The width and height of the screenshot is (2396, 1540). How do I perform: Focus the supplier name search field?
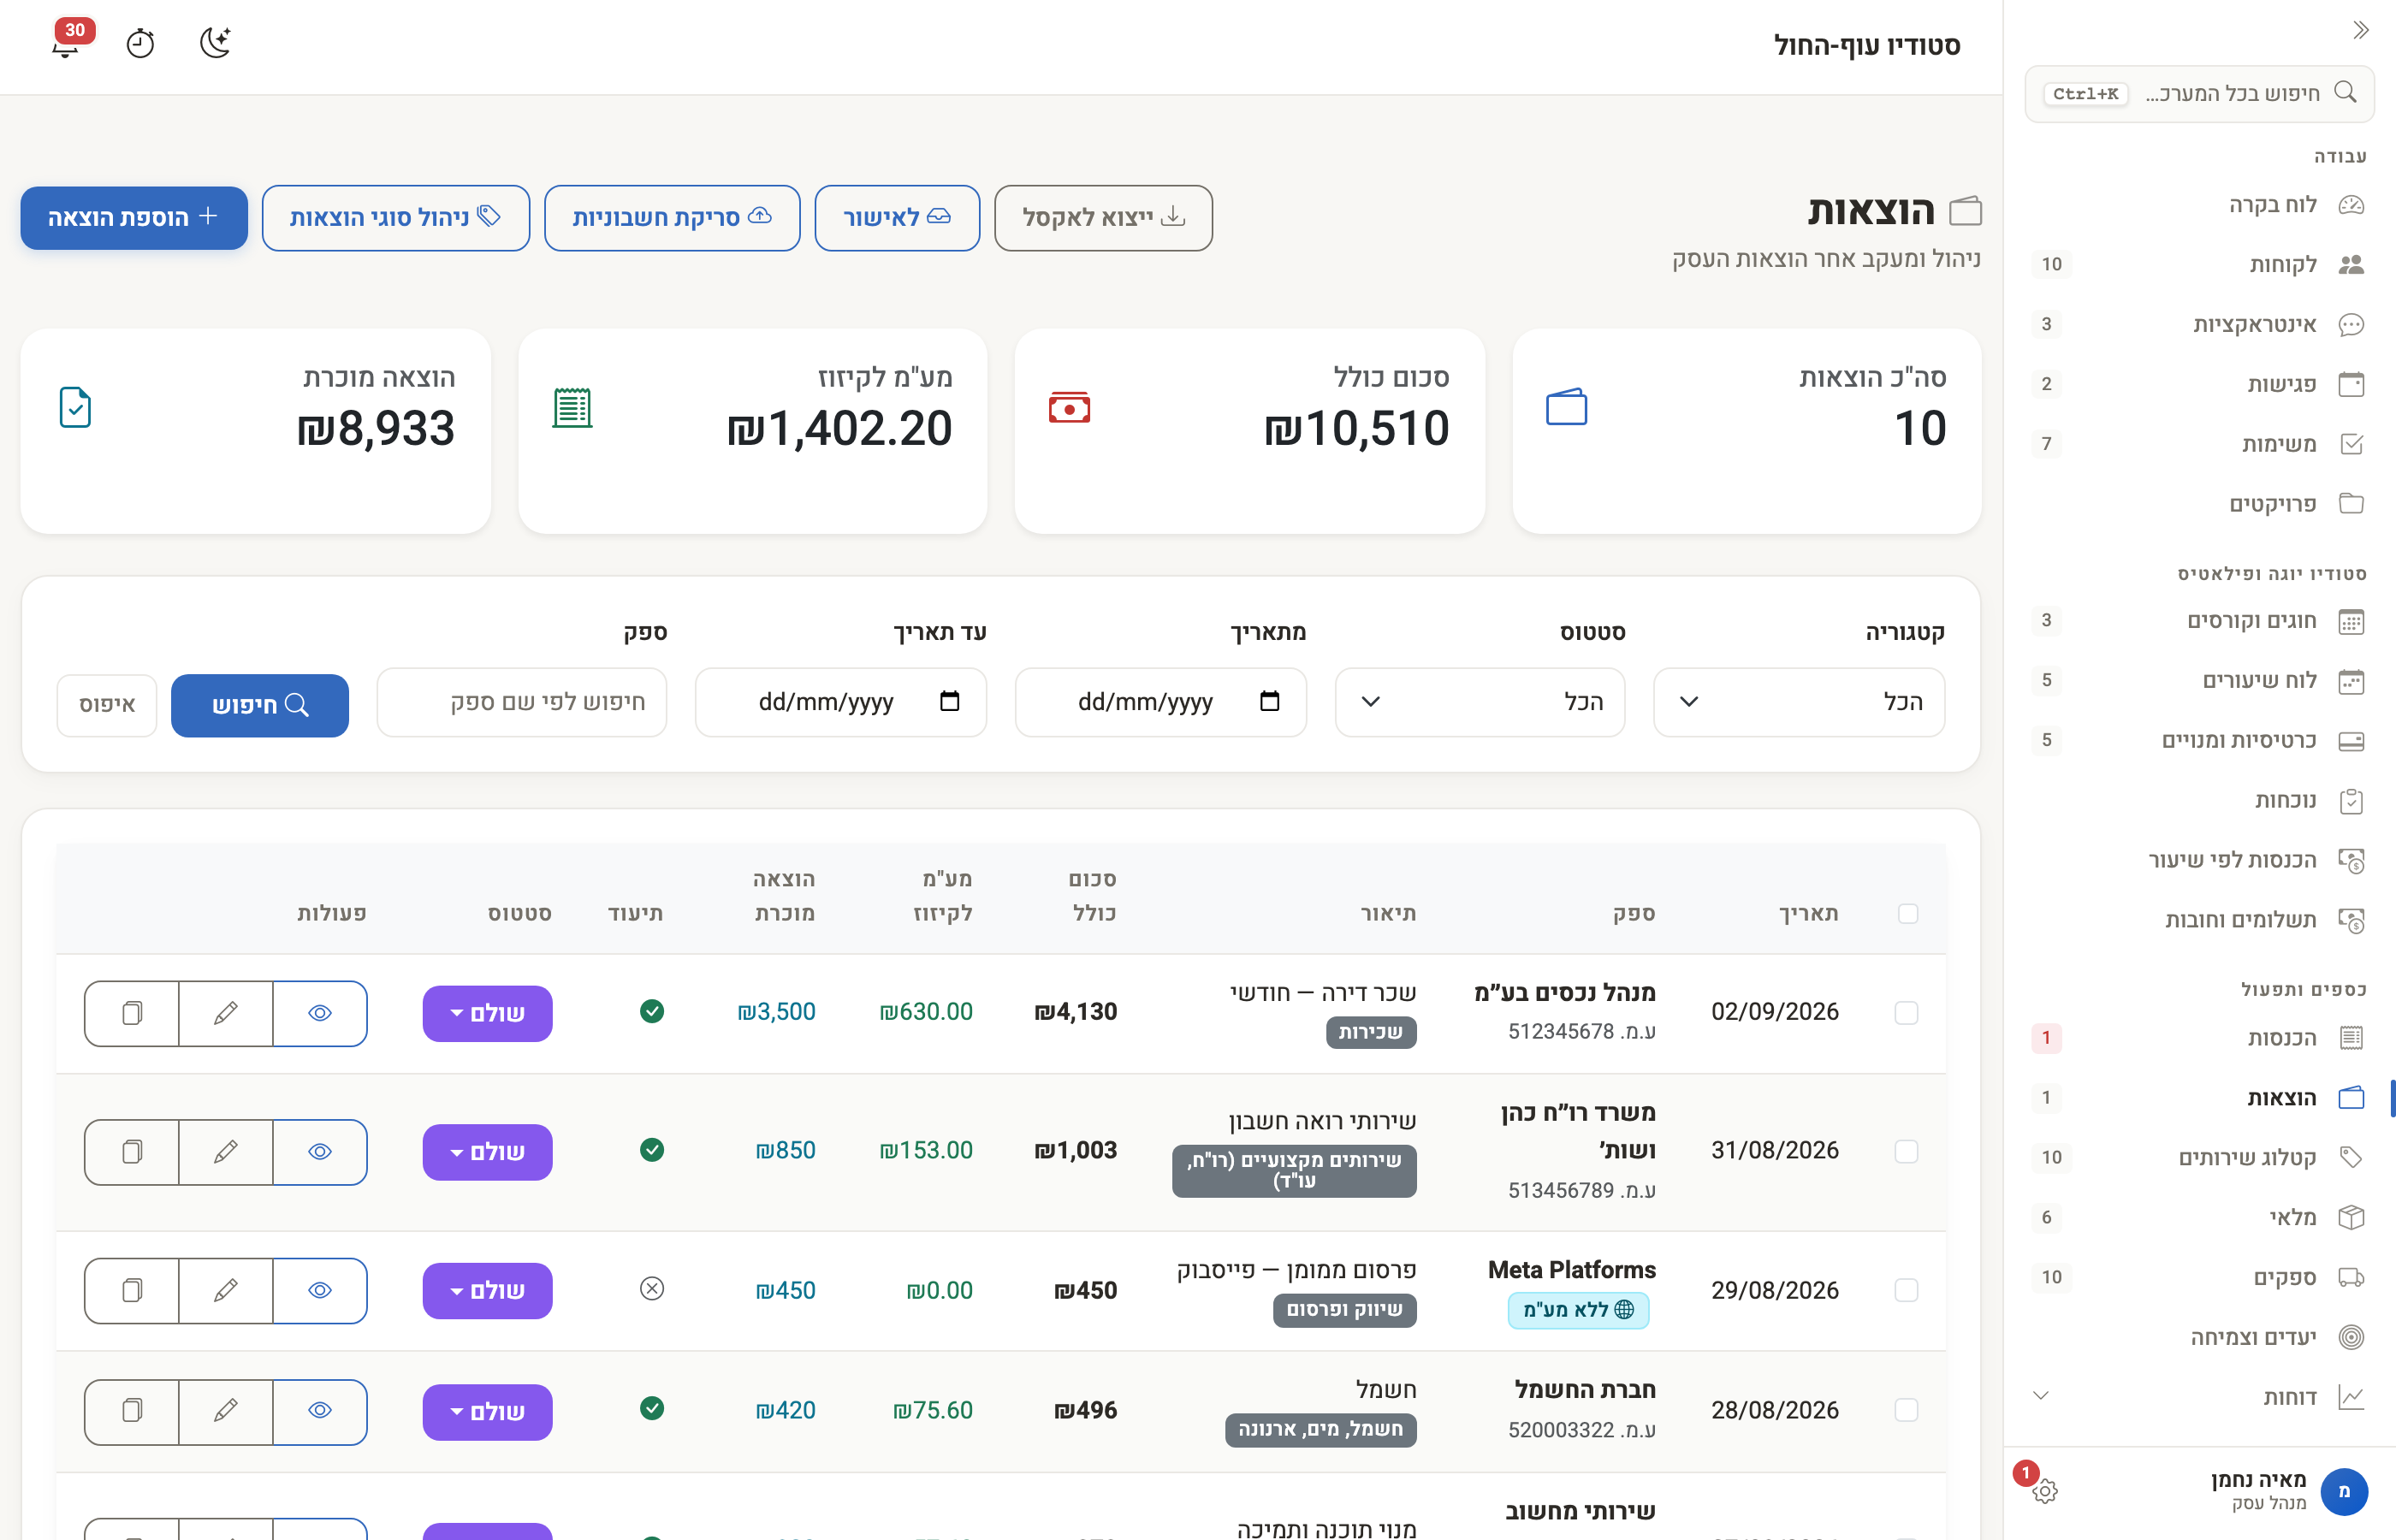522,702
